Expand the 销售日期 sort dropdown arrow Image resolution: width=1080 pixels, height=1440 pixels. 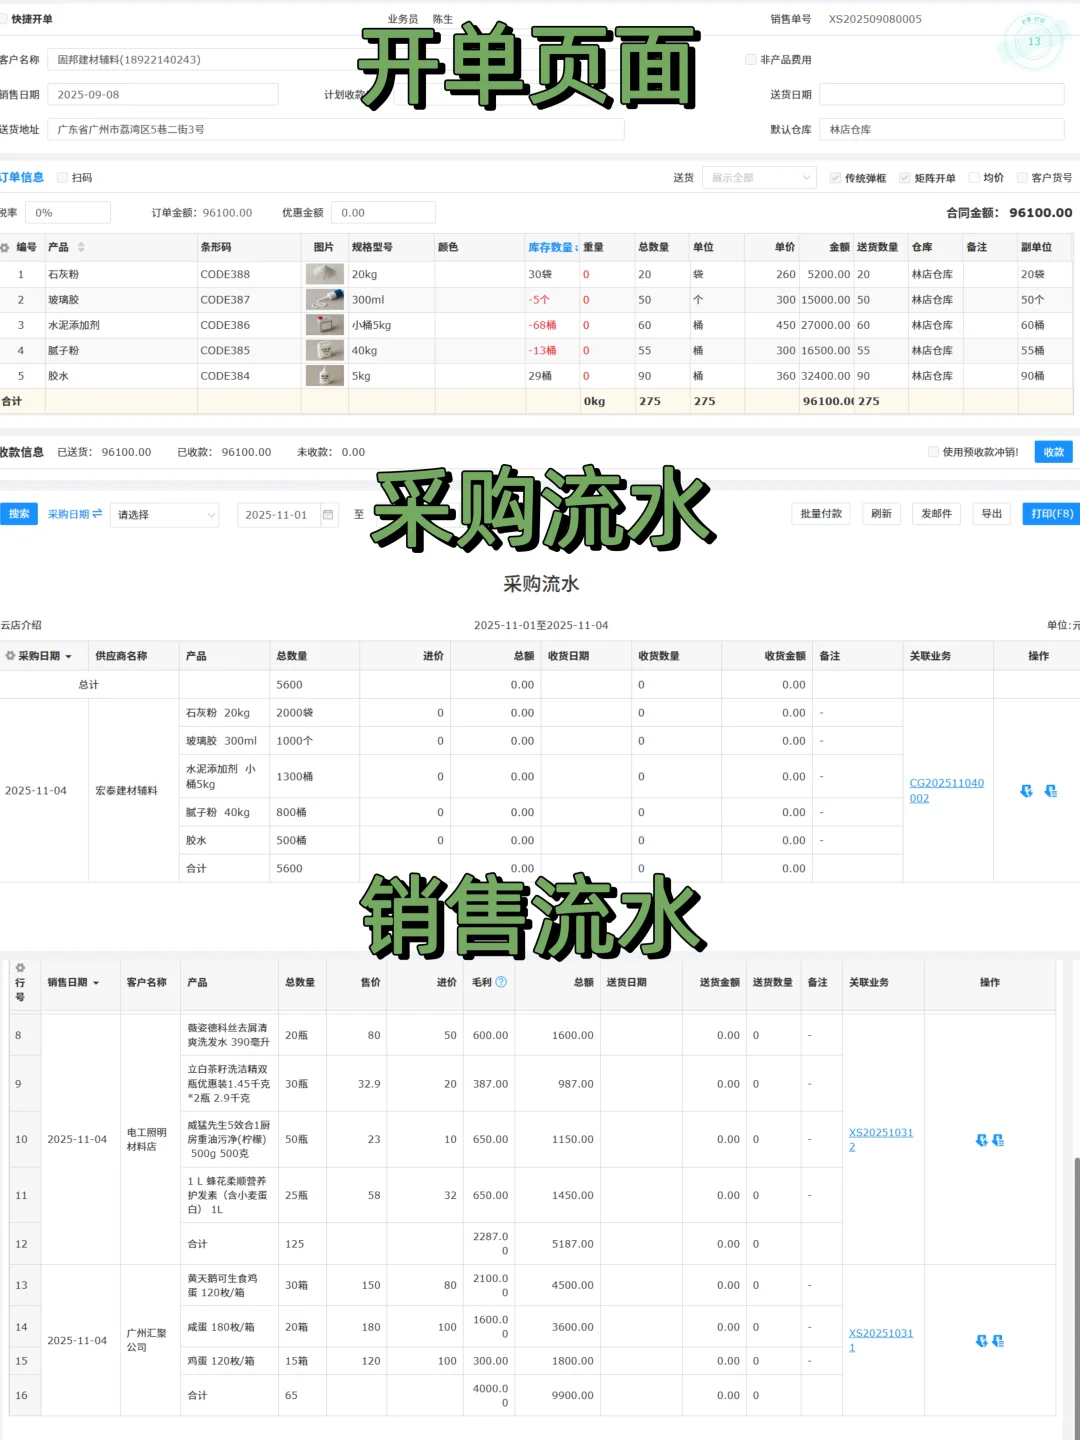(95, 982)
